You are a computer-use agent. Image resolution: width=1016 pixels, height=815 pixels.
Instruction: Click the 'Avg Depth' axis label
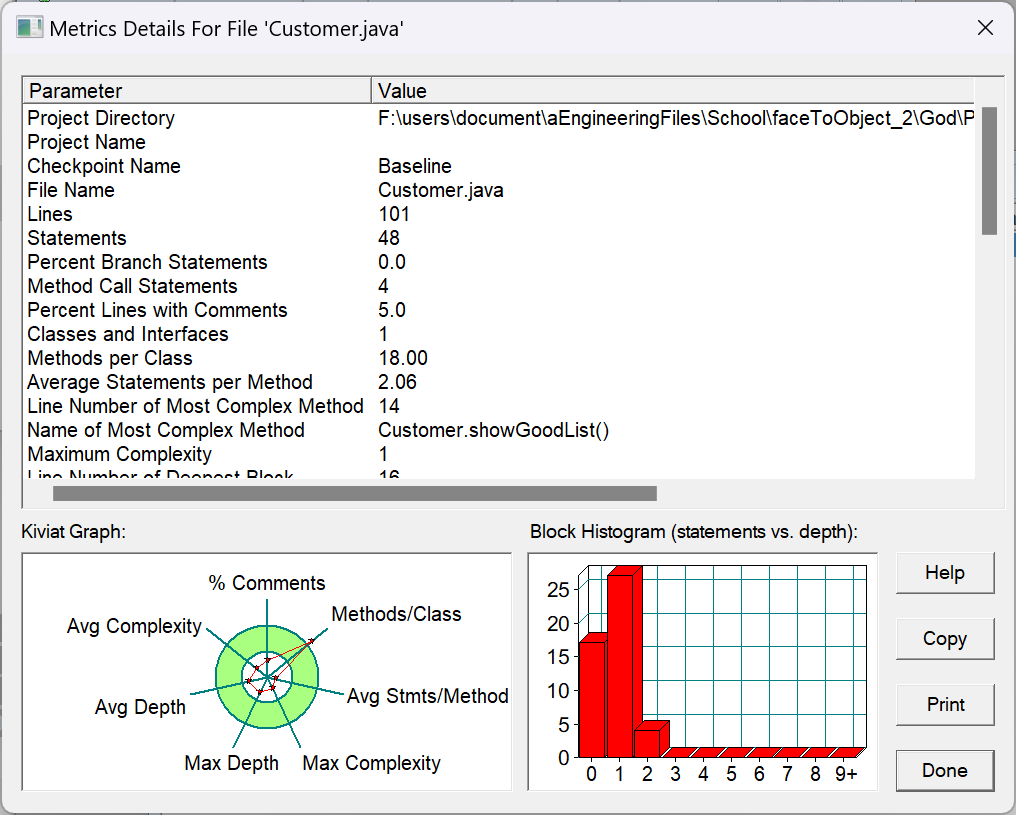tap(140, 707)
